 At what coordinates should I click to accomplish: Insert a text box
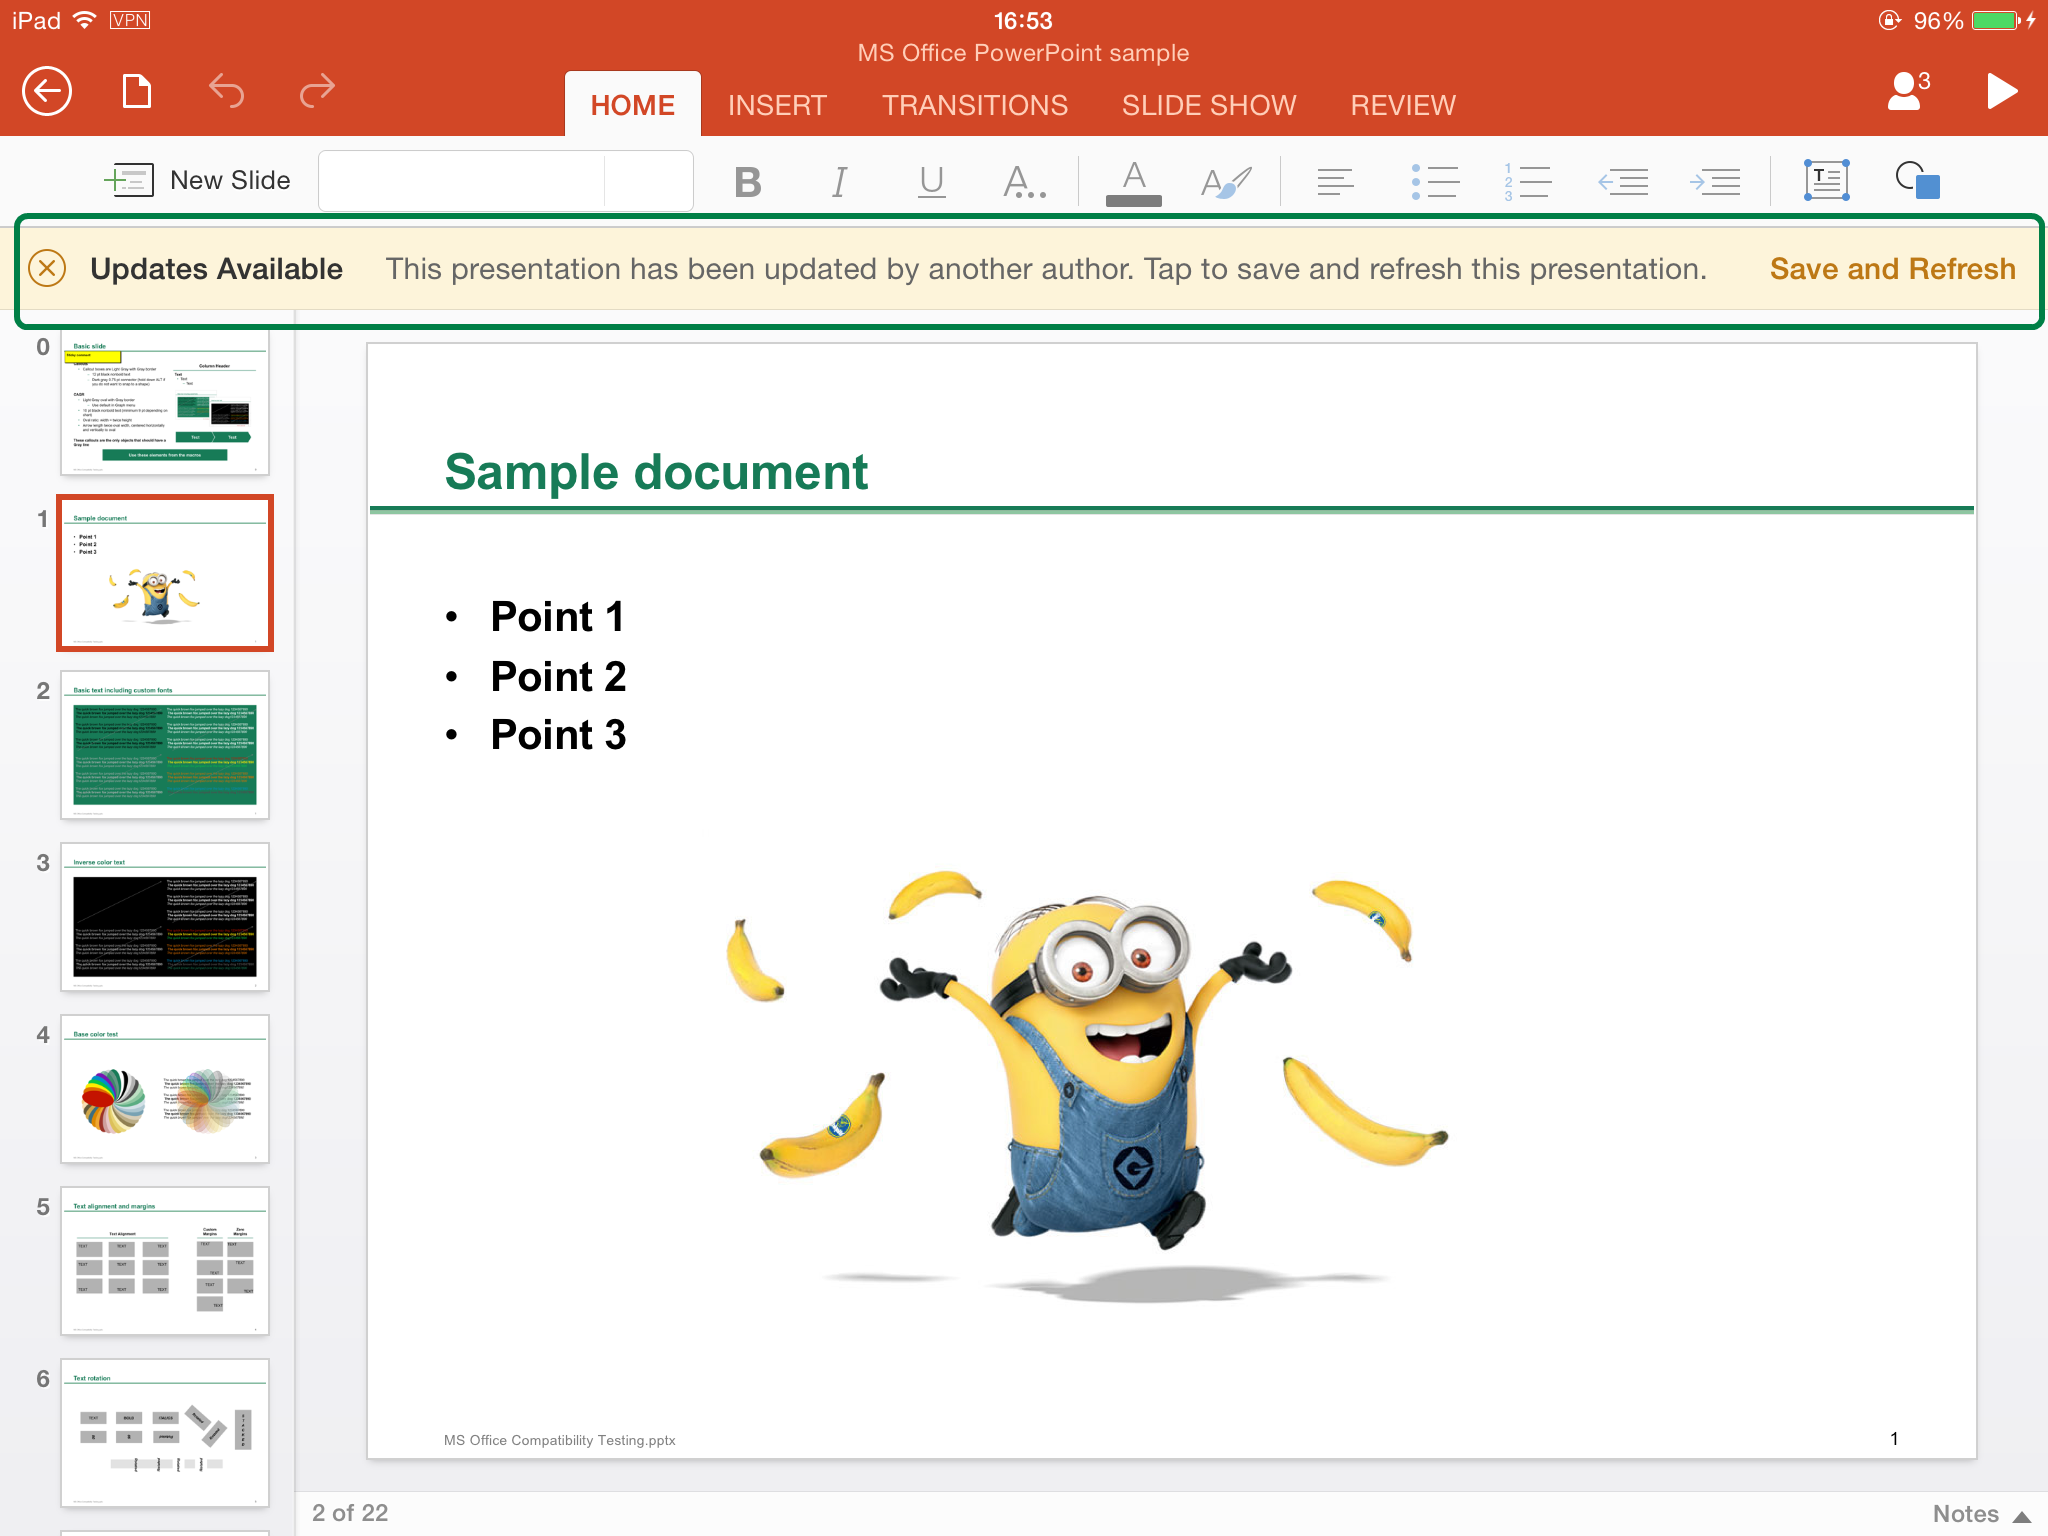pos(1826,180)
